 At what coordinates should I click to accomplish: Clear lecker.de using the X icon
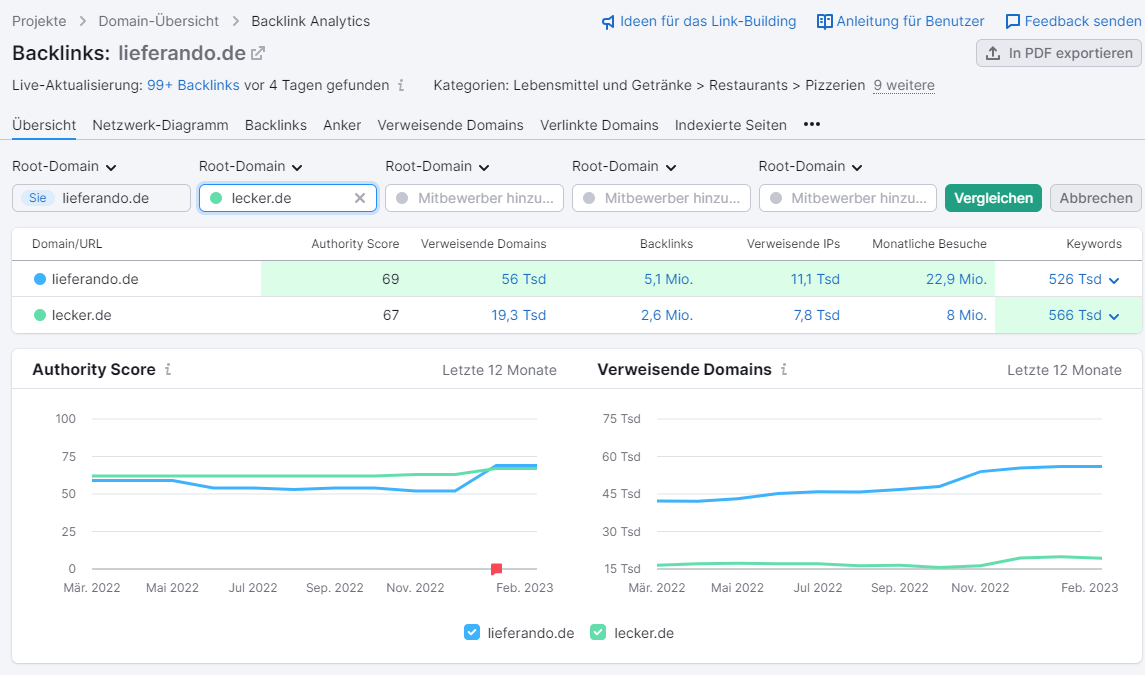359,198
